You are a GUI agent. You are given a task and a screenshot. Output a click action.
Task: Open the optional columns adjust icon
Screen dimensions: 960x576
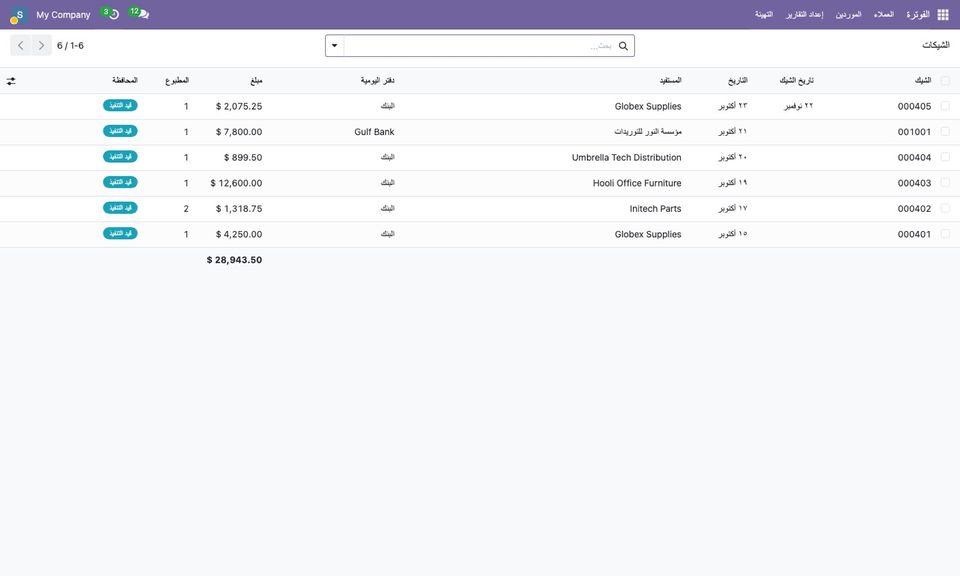coord(11,81)
